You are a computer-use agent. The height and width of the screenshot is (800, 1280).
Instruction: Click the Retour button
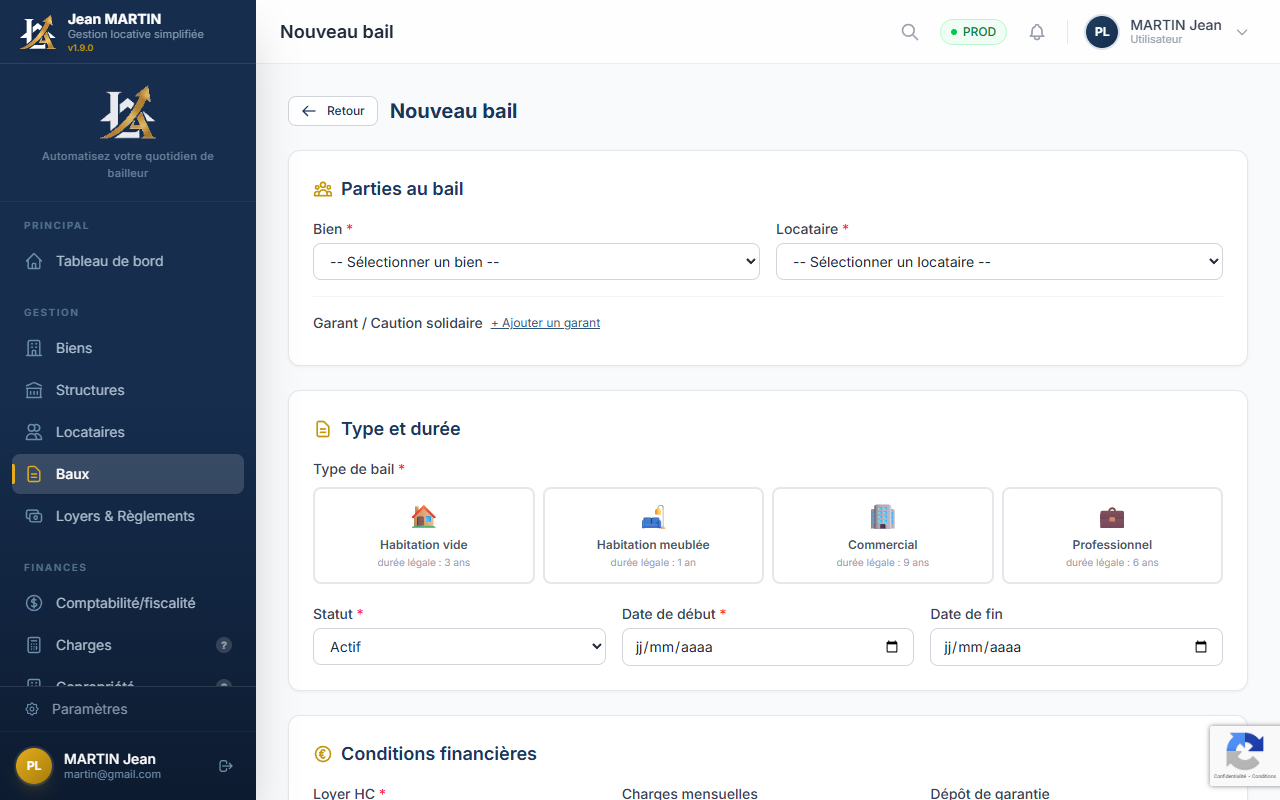click(x=332, y=111)
